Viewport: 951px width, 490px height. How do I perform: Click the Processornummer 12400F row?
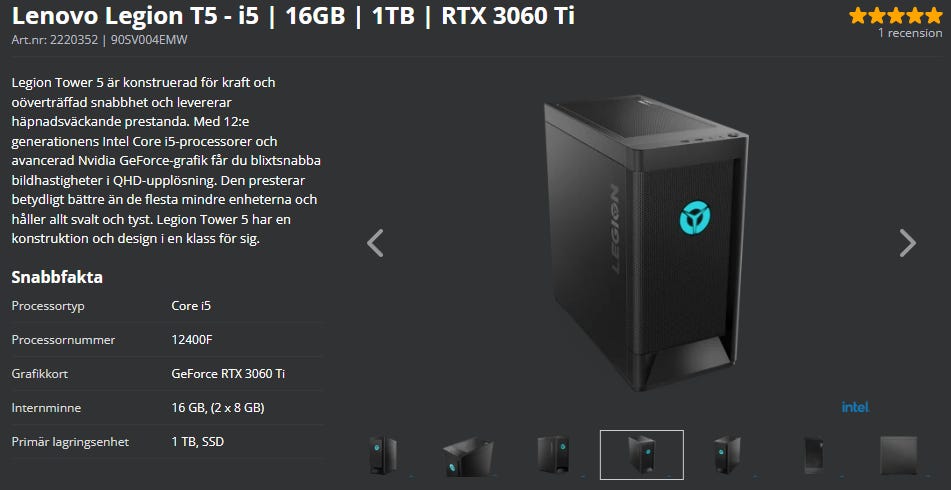click(x=167, y=340)
